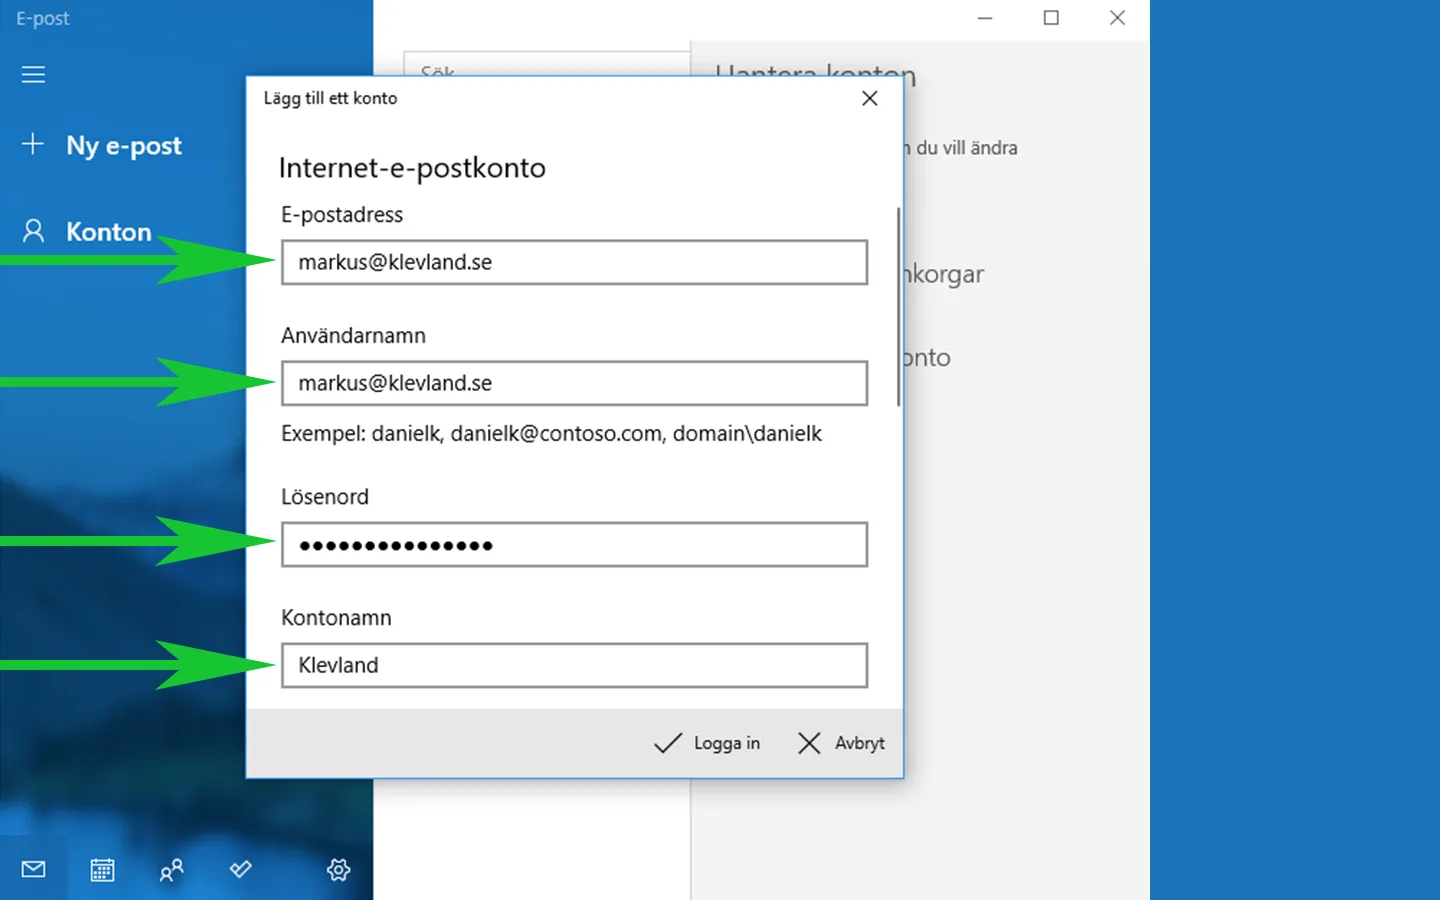Click the X icon next to Avbryt

[809, 743]
